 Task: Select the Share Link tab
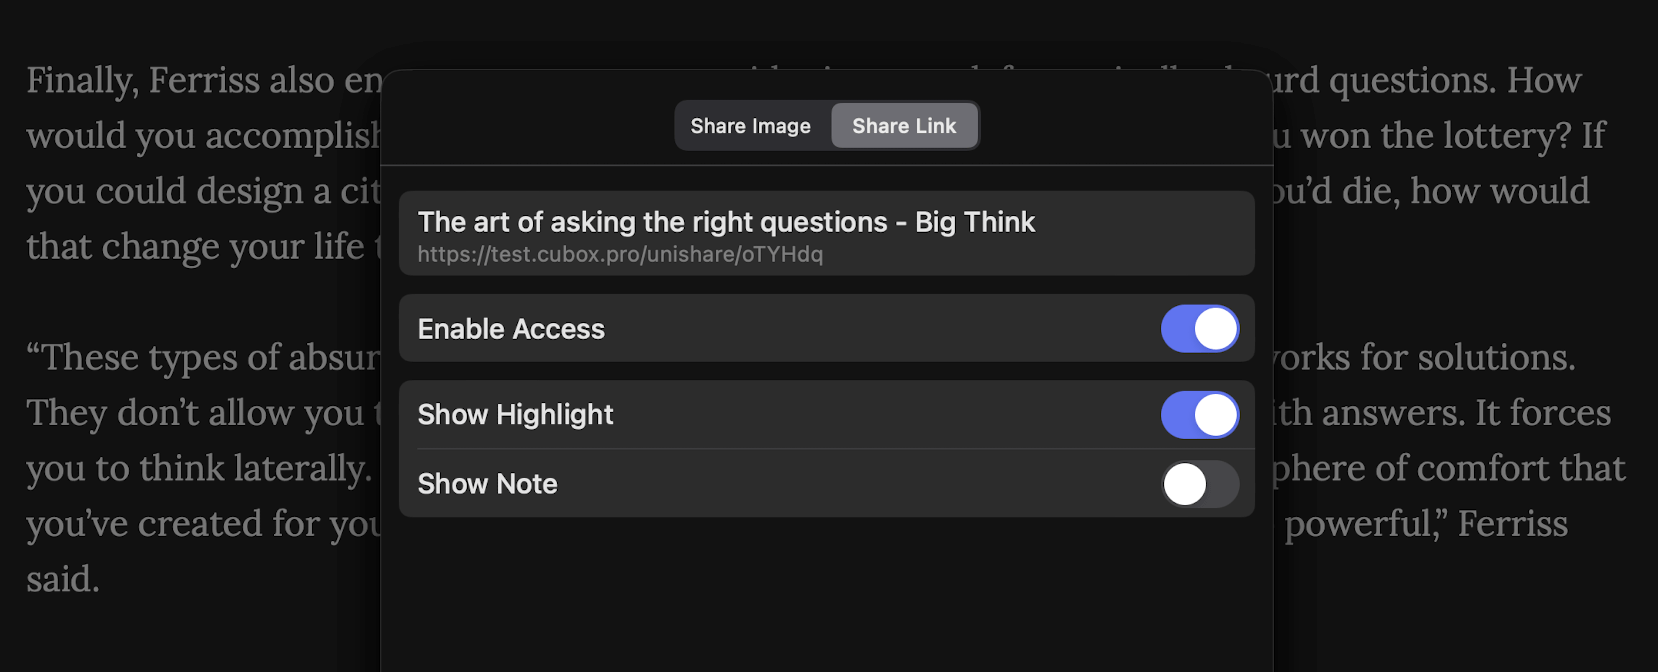[904, 126]
